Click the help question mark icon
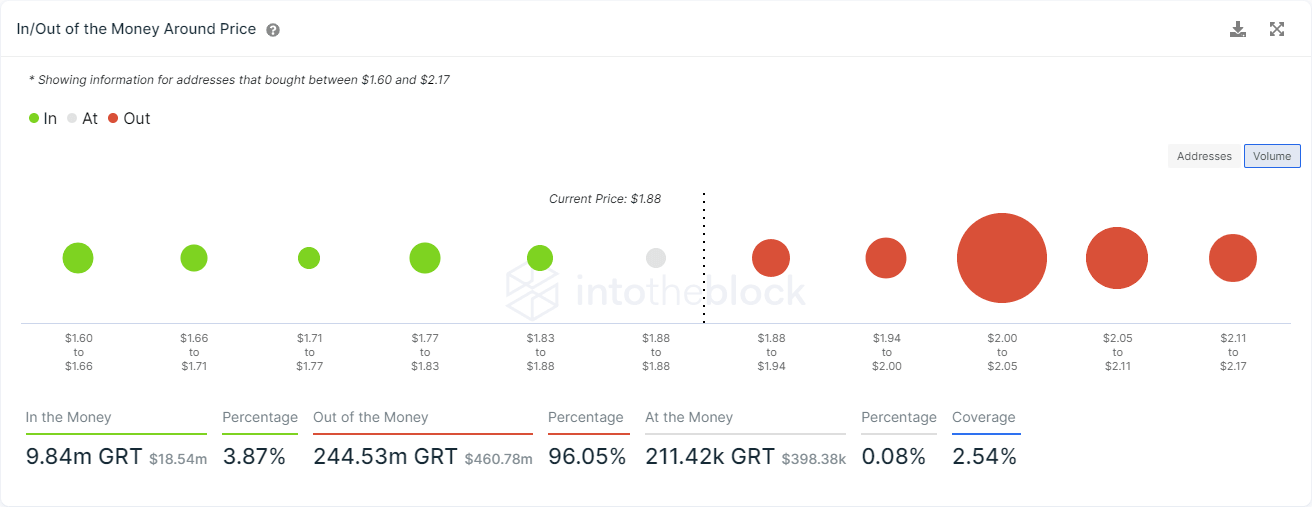 click(273, 30)
